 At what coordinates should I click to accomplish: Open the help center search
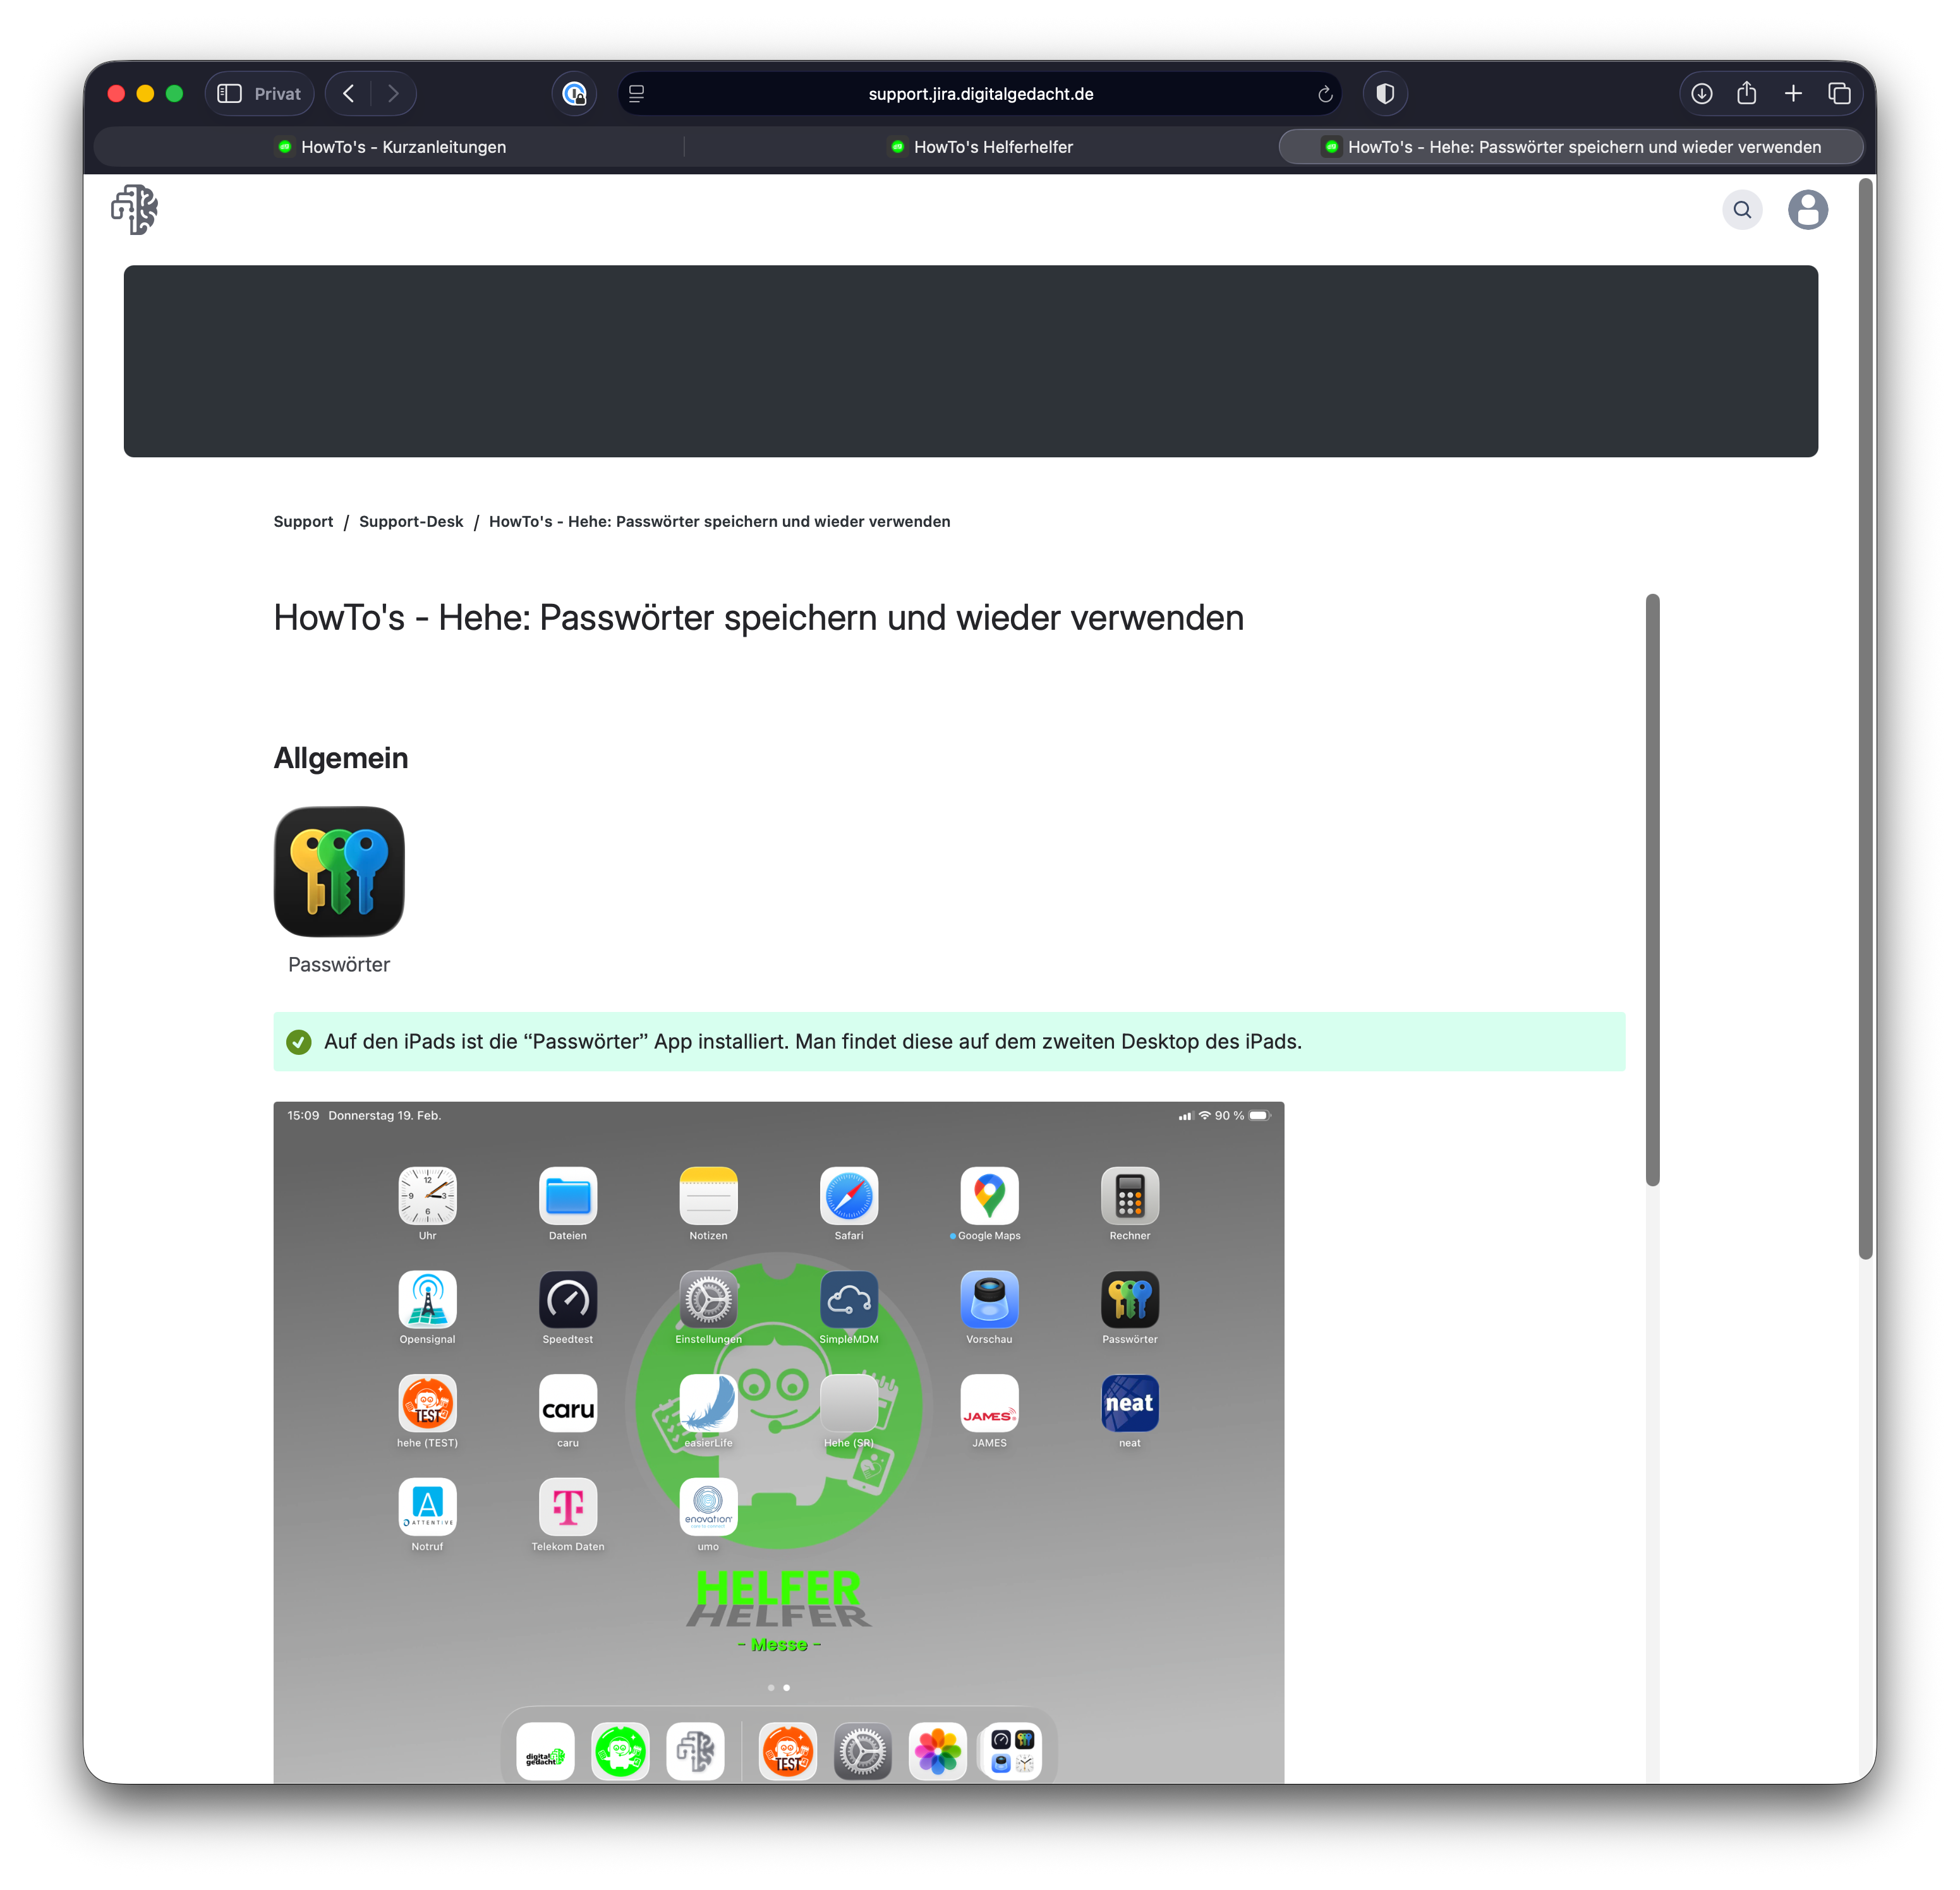[1742, 210]
